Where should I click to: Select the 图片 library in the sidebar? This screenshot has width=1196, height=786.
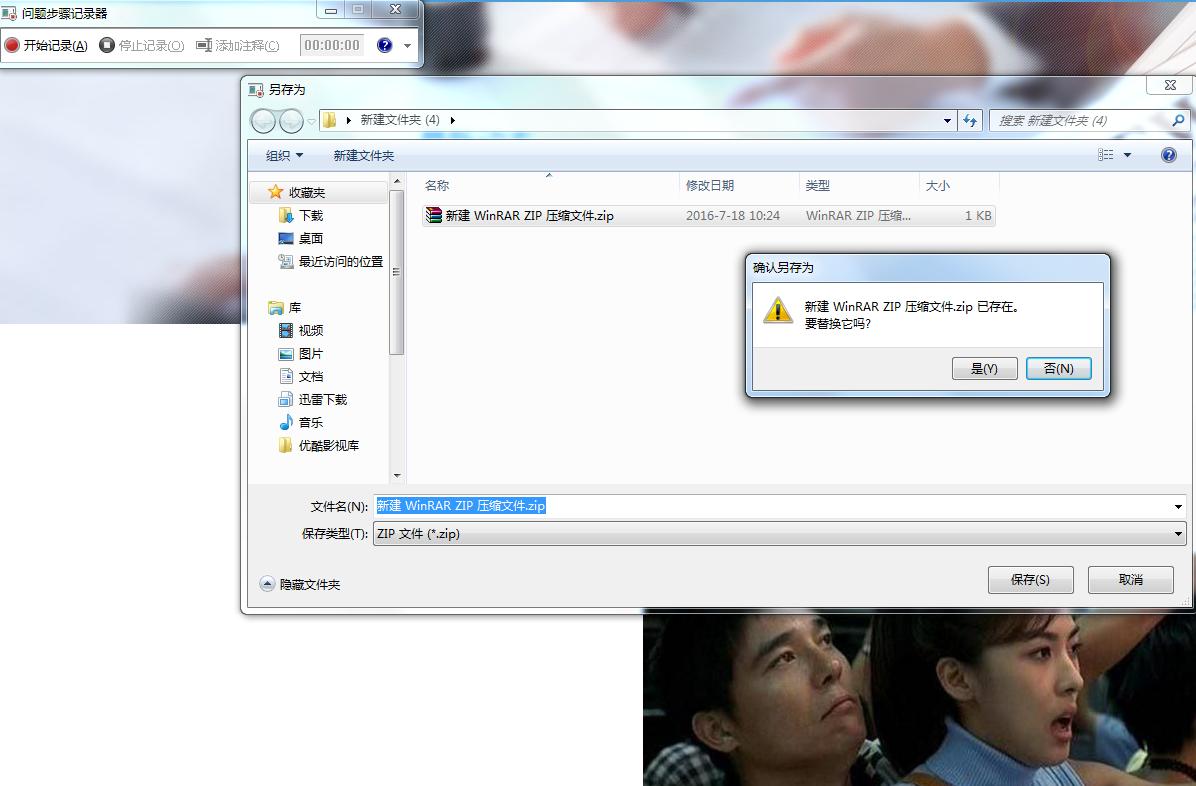click(308, 353)
